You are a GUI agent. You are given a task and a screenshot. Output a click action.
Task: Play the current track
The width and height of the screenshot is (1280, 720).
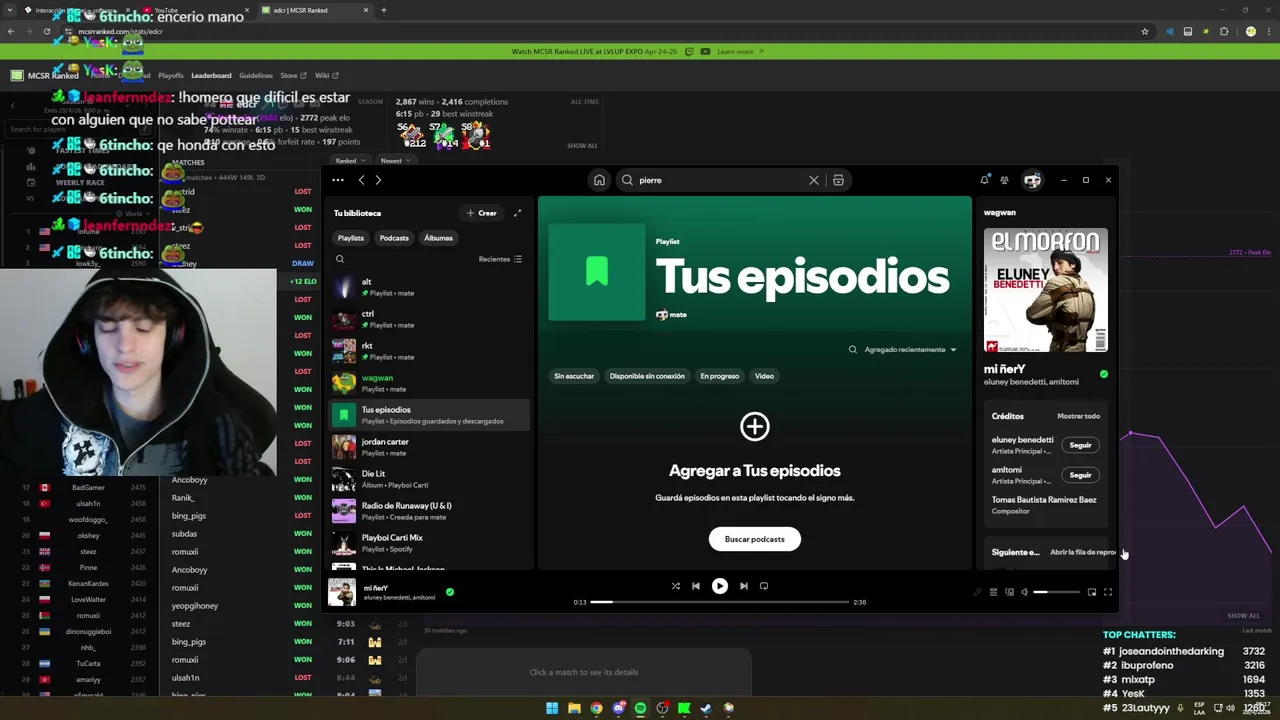tap(720, 586)
